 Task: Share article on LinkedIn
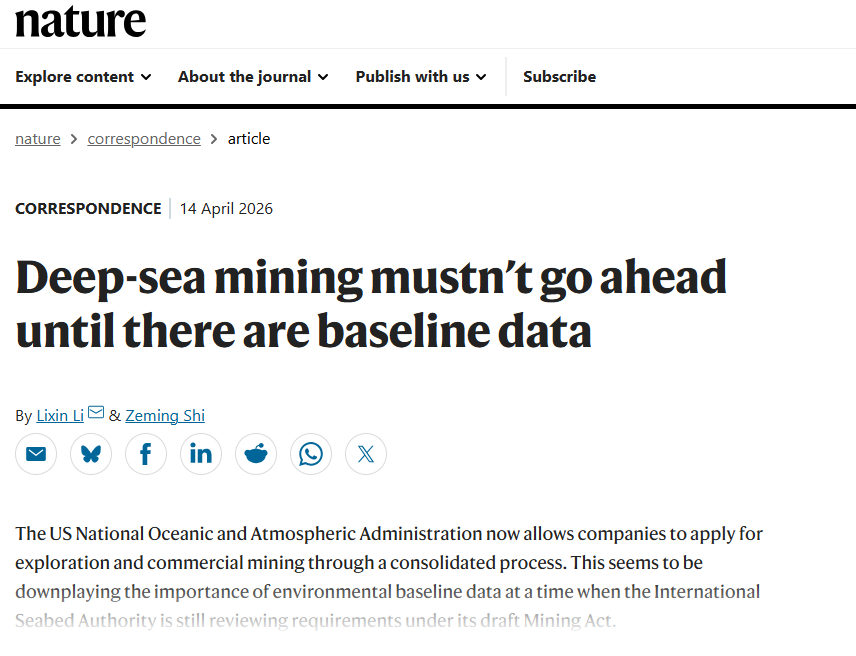click(x=201, y=454)
